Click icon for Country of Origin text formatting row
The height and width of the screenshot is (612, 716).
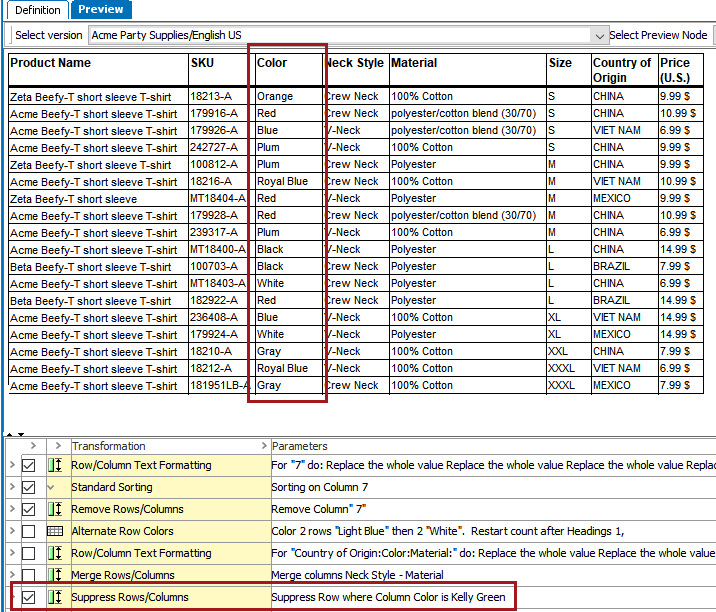55,554
